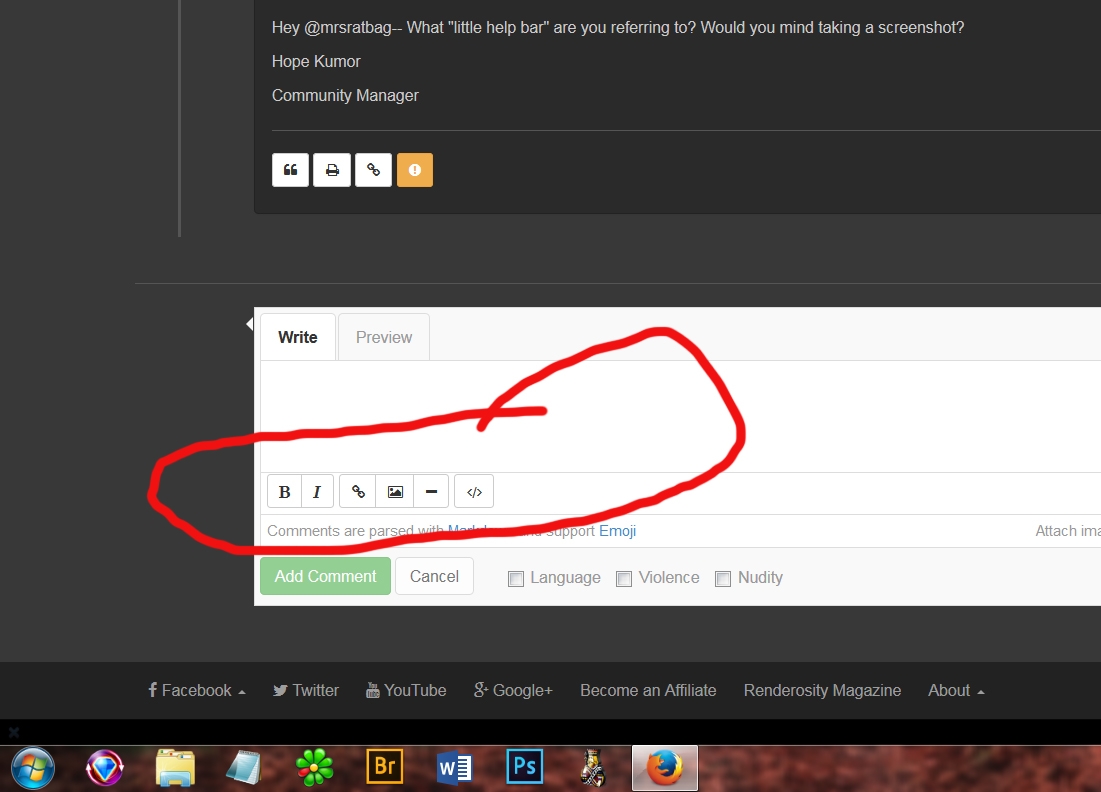Switch to the Write tab
Image resolution: width=1101 pixels, height=792 pixels.
click(x=298, y=337)
